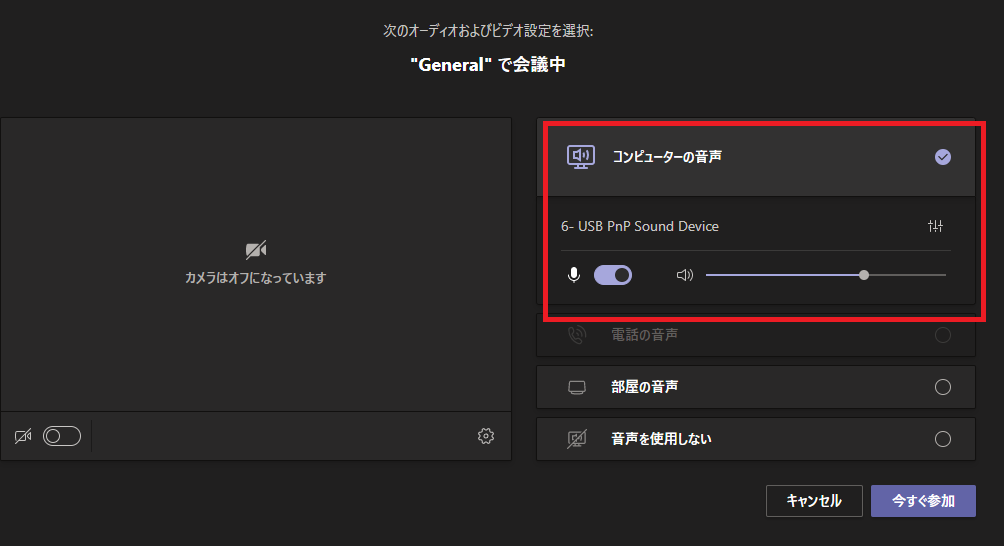
Task: Open device settings sliders icon
Action: coord(935,226)
